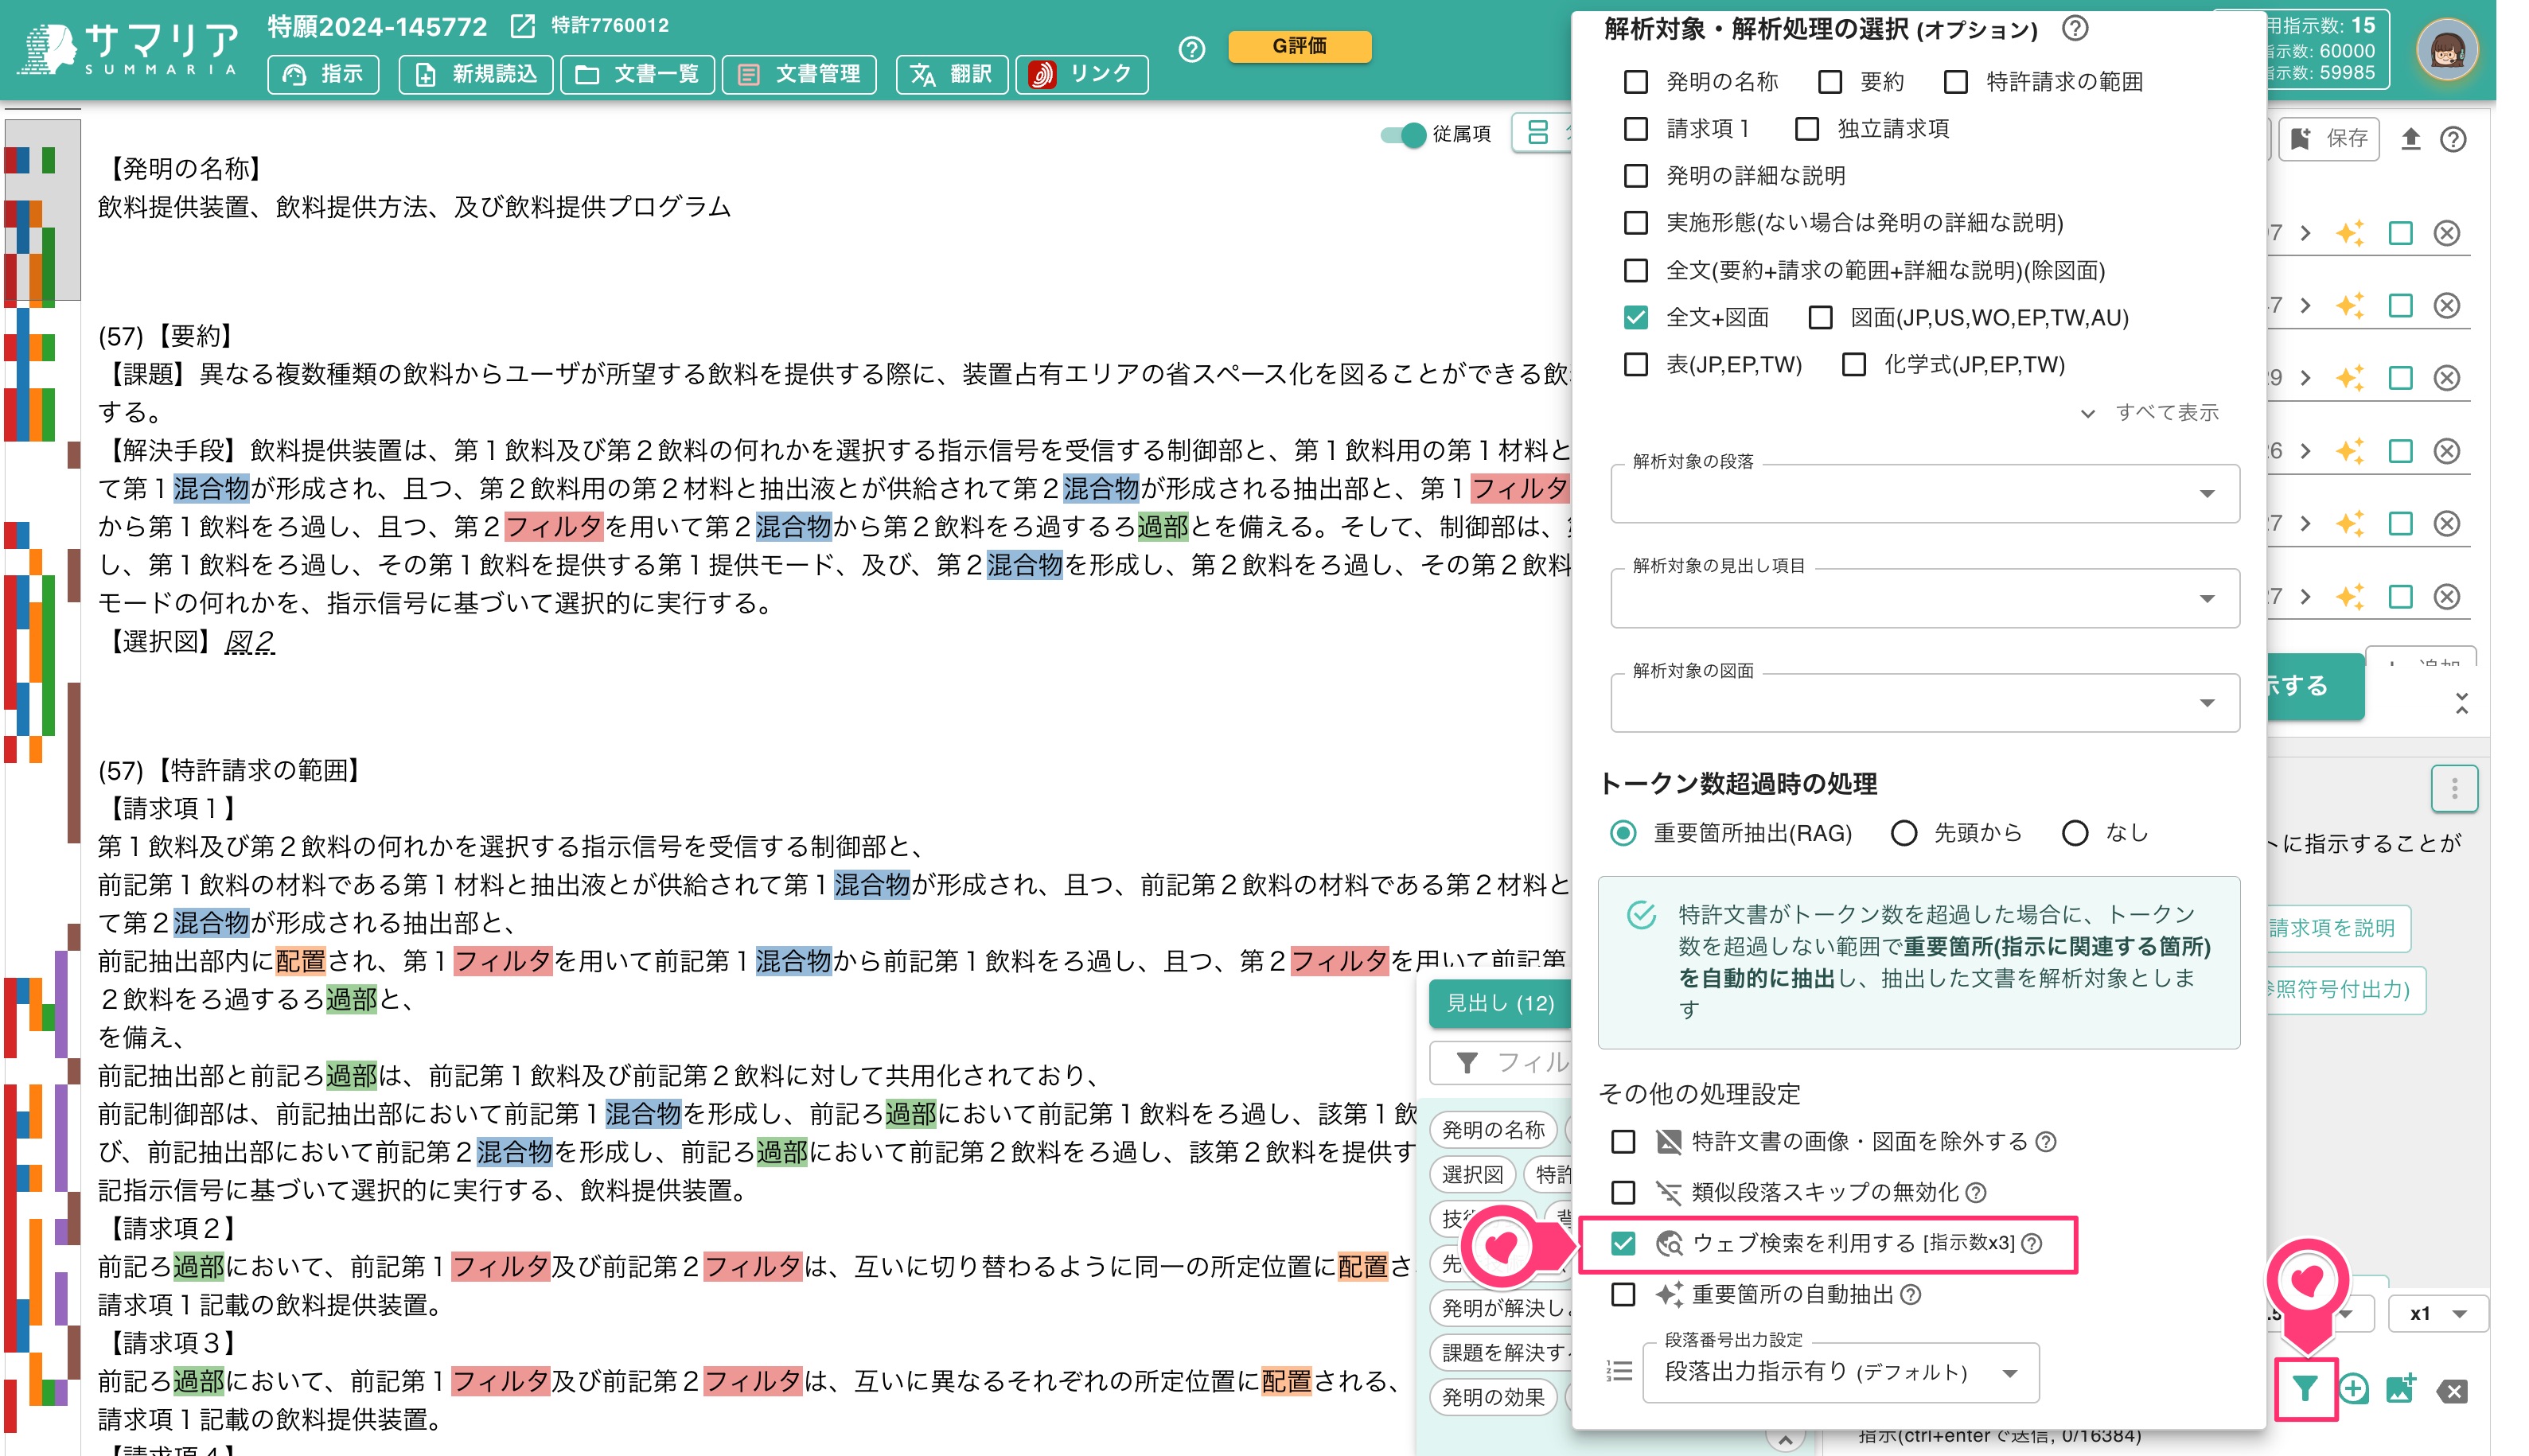Click the upload arrow icon next to 保存

pyautogui.click(x=2411, y=139)
